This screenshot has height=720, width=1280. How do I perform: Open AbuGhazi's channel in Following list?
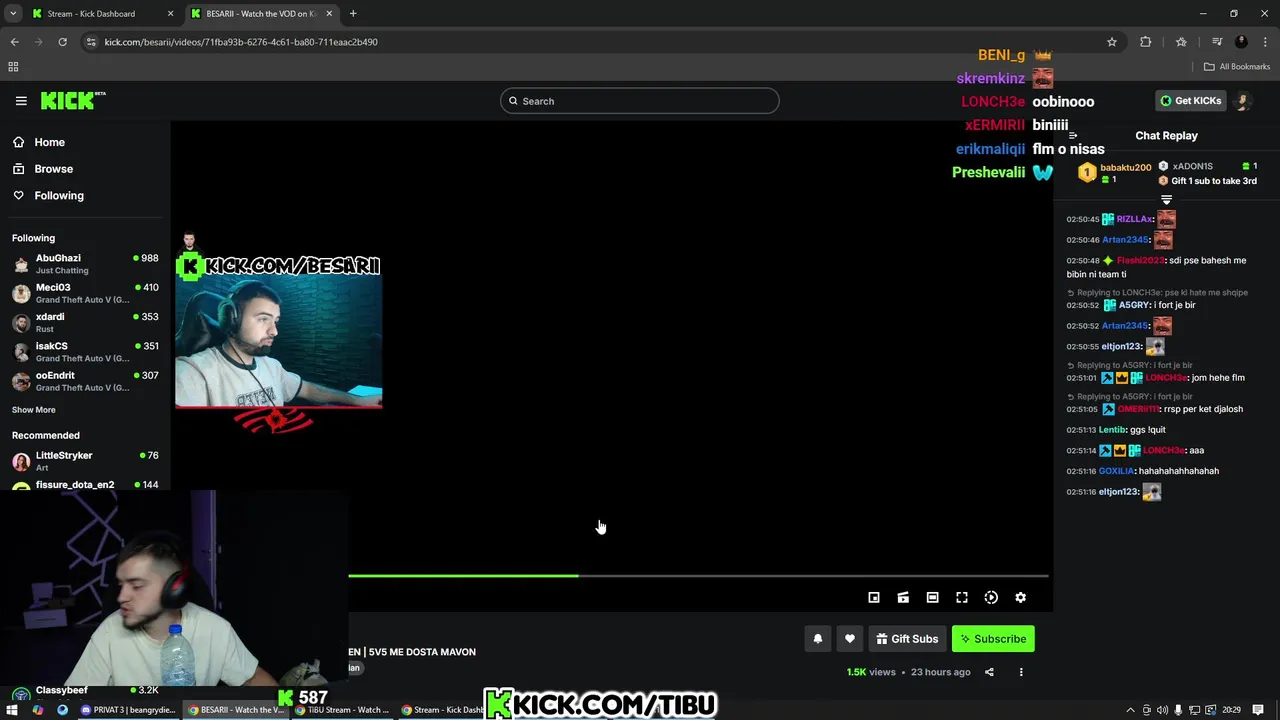pos(85,264)
